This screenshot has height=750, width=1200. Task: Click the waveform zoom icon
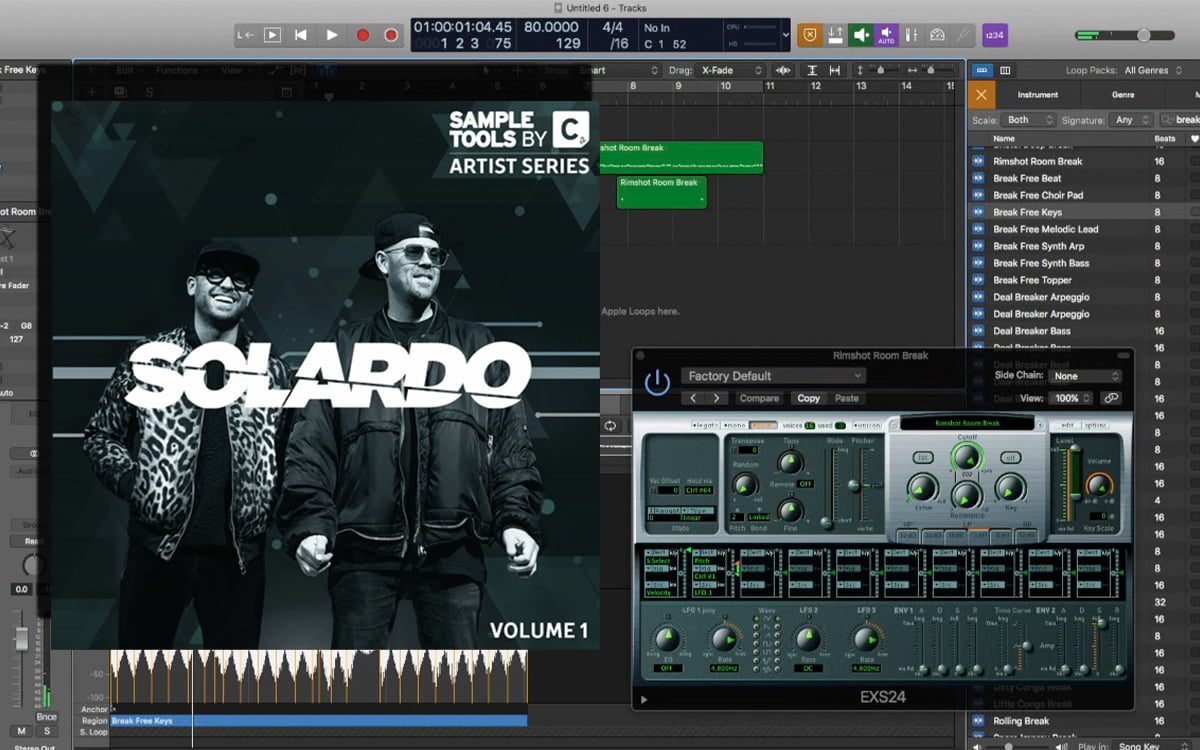point(783,71)
